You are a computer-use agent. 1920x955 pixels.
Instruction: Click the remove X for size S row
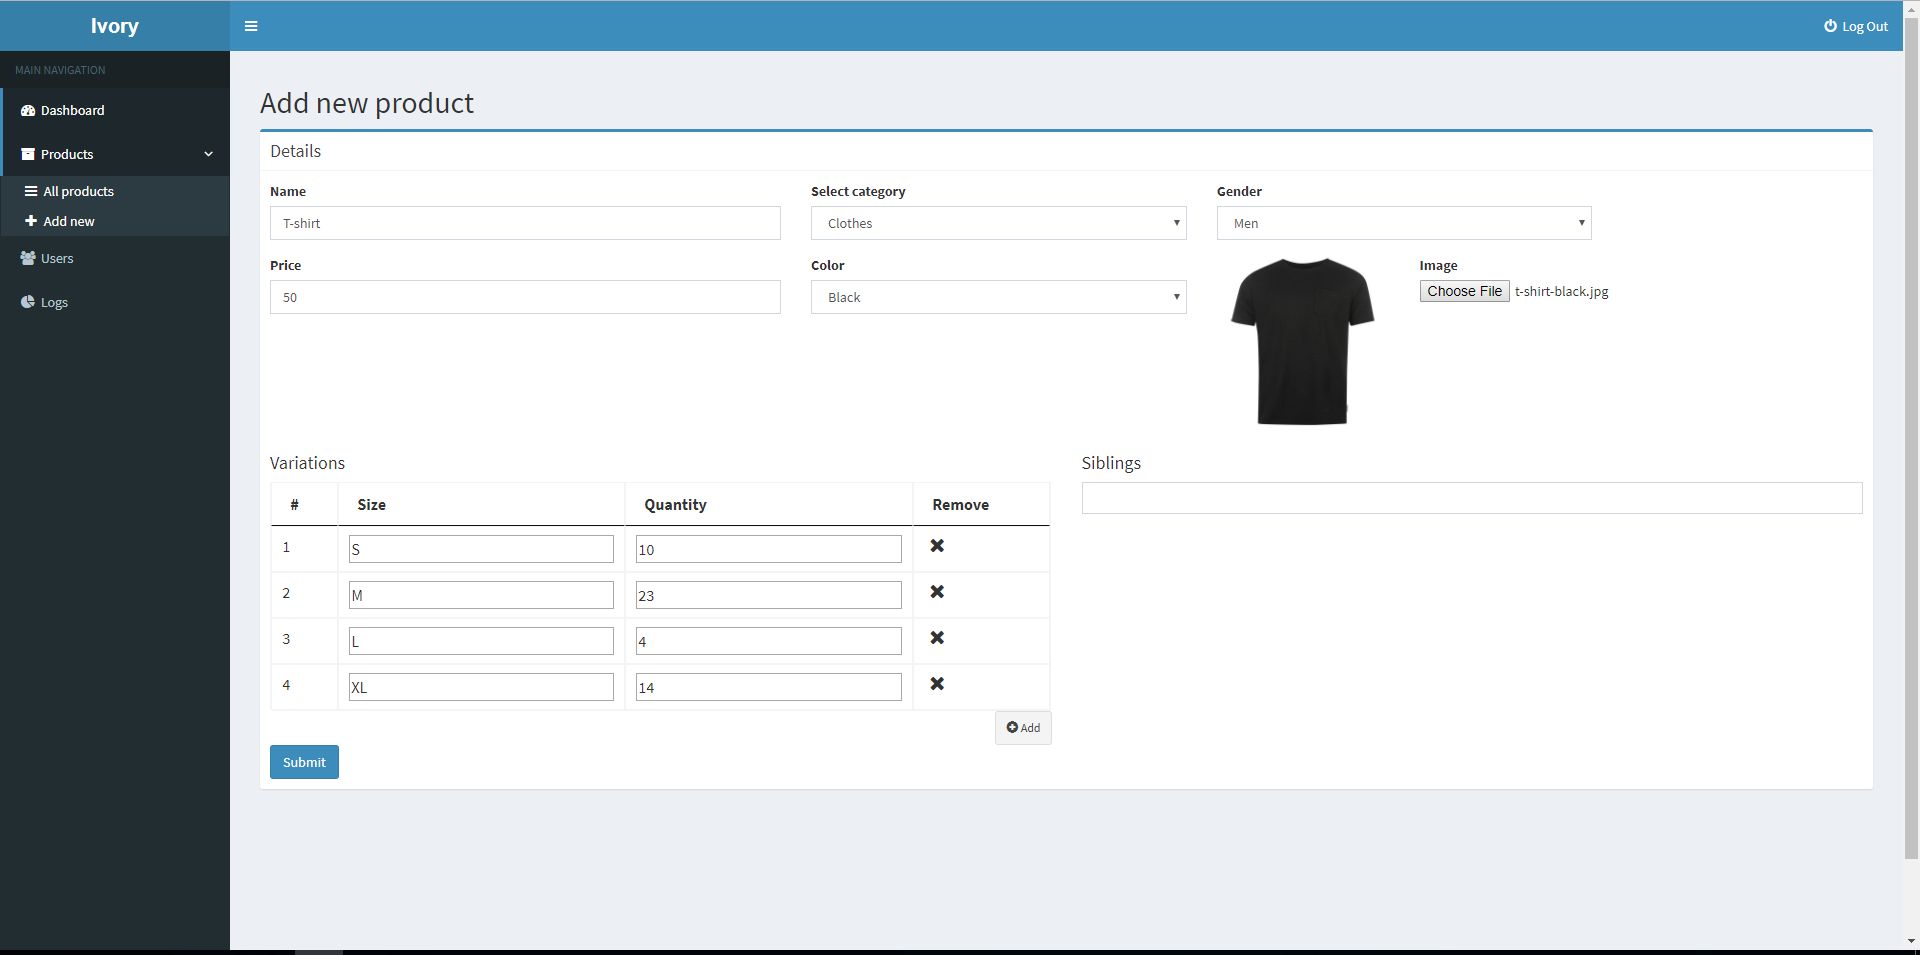(937, 546)
